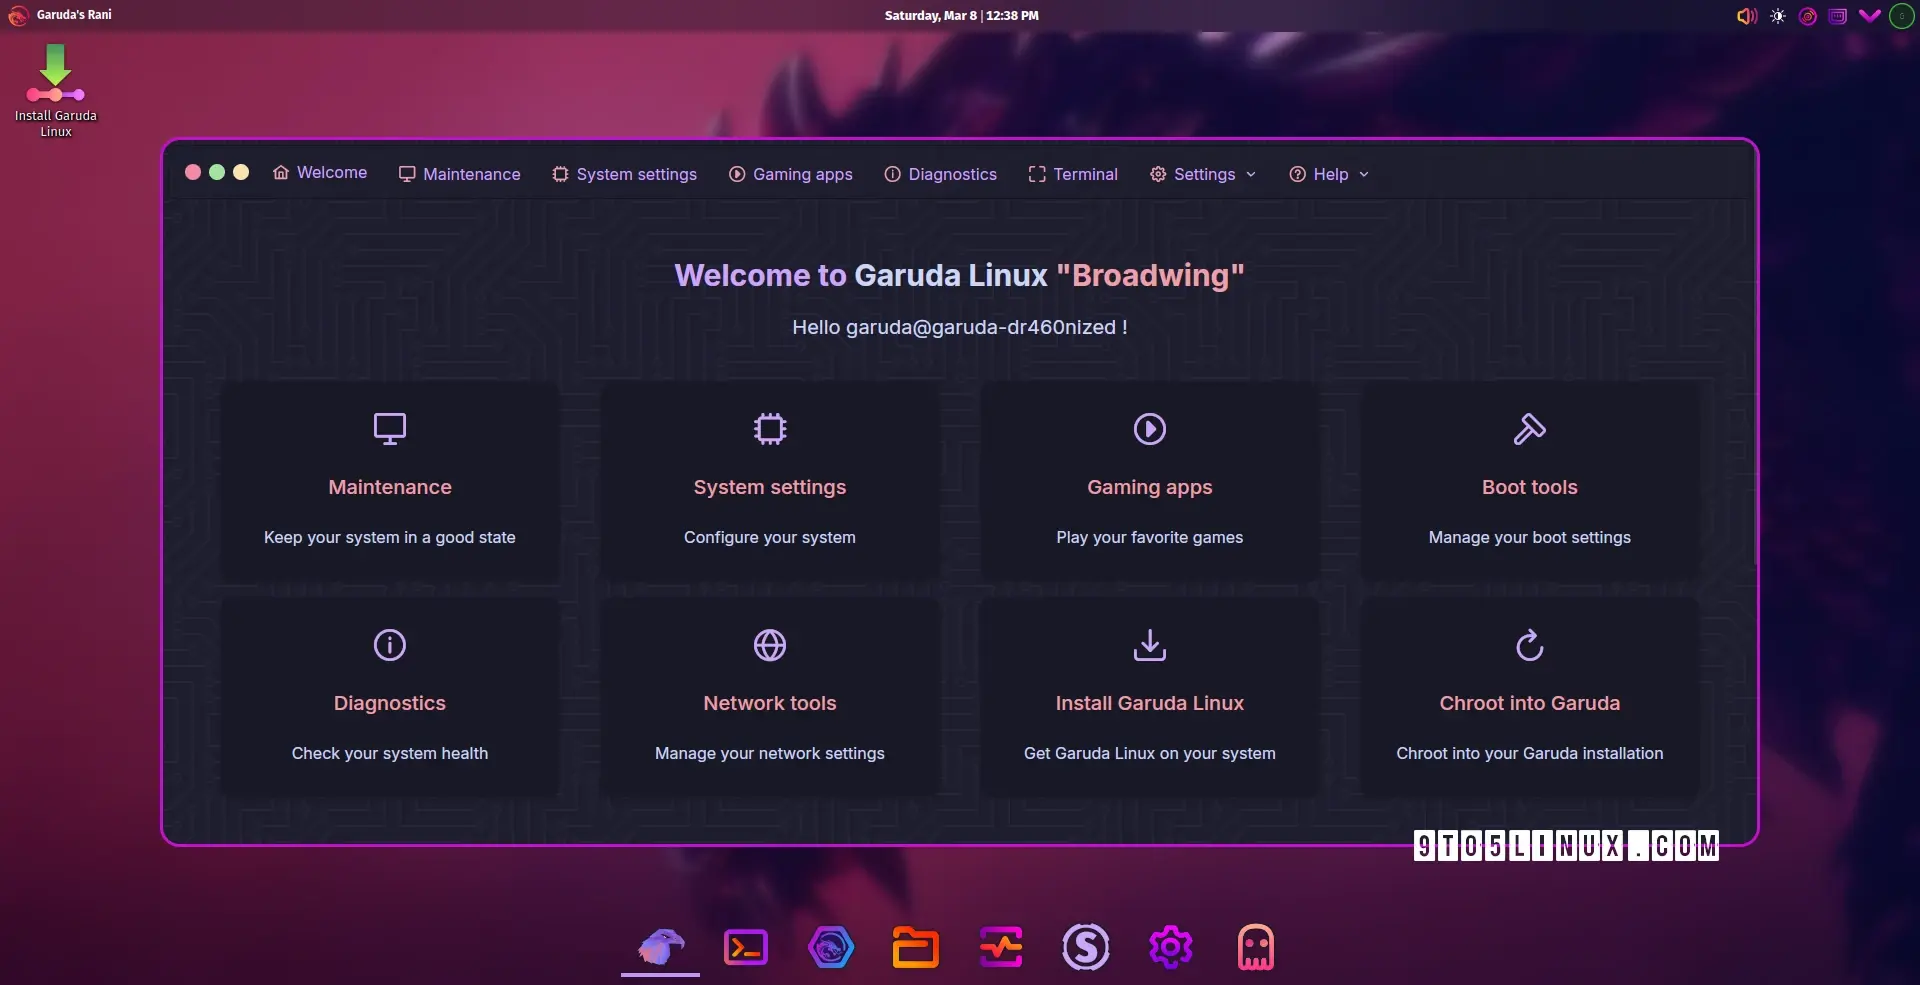Click the green circle tray icon
The width and height of the screenshot is (1920, 985).
coord(1902,16)
